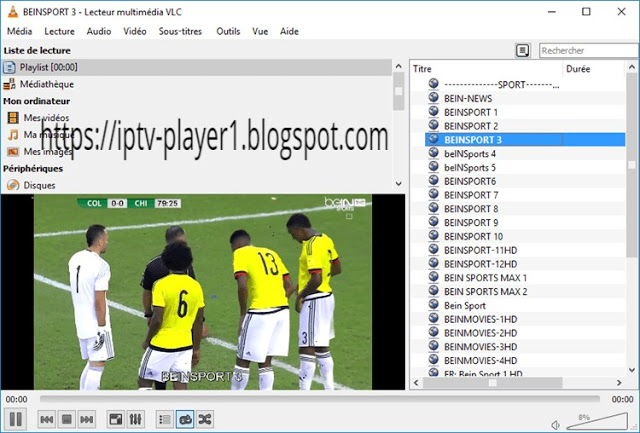The width and height of the screenshot is (640, 433).
Task: Open the Vidéo menu
Action: (135, 31)
